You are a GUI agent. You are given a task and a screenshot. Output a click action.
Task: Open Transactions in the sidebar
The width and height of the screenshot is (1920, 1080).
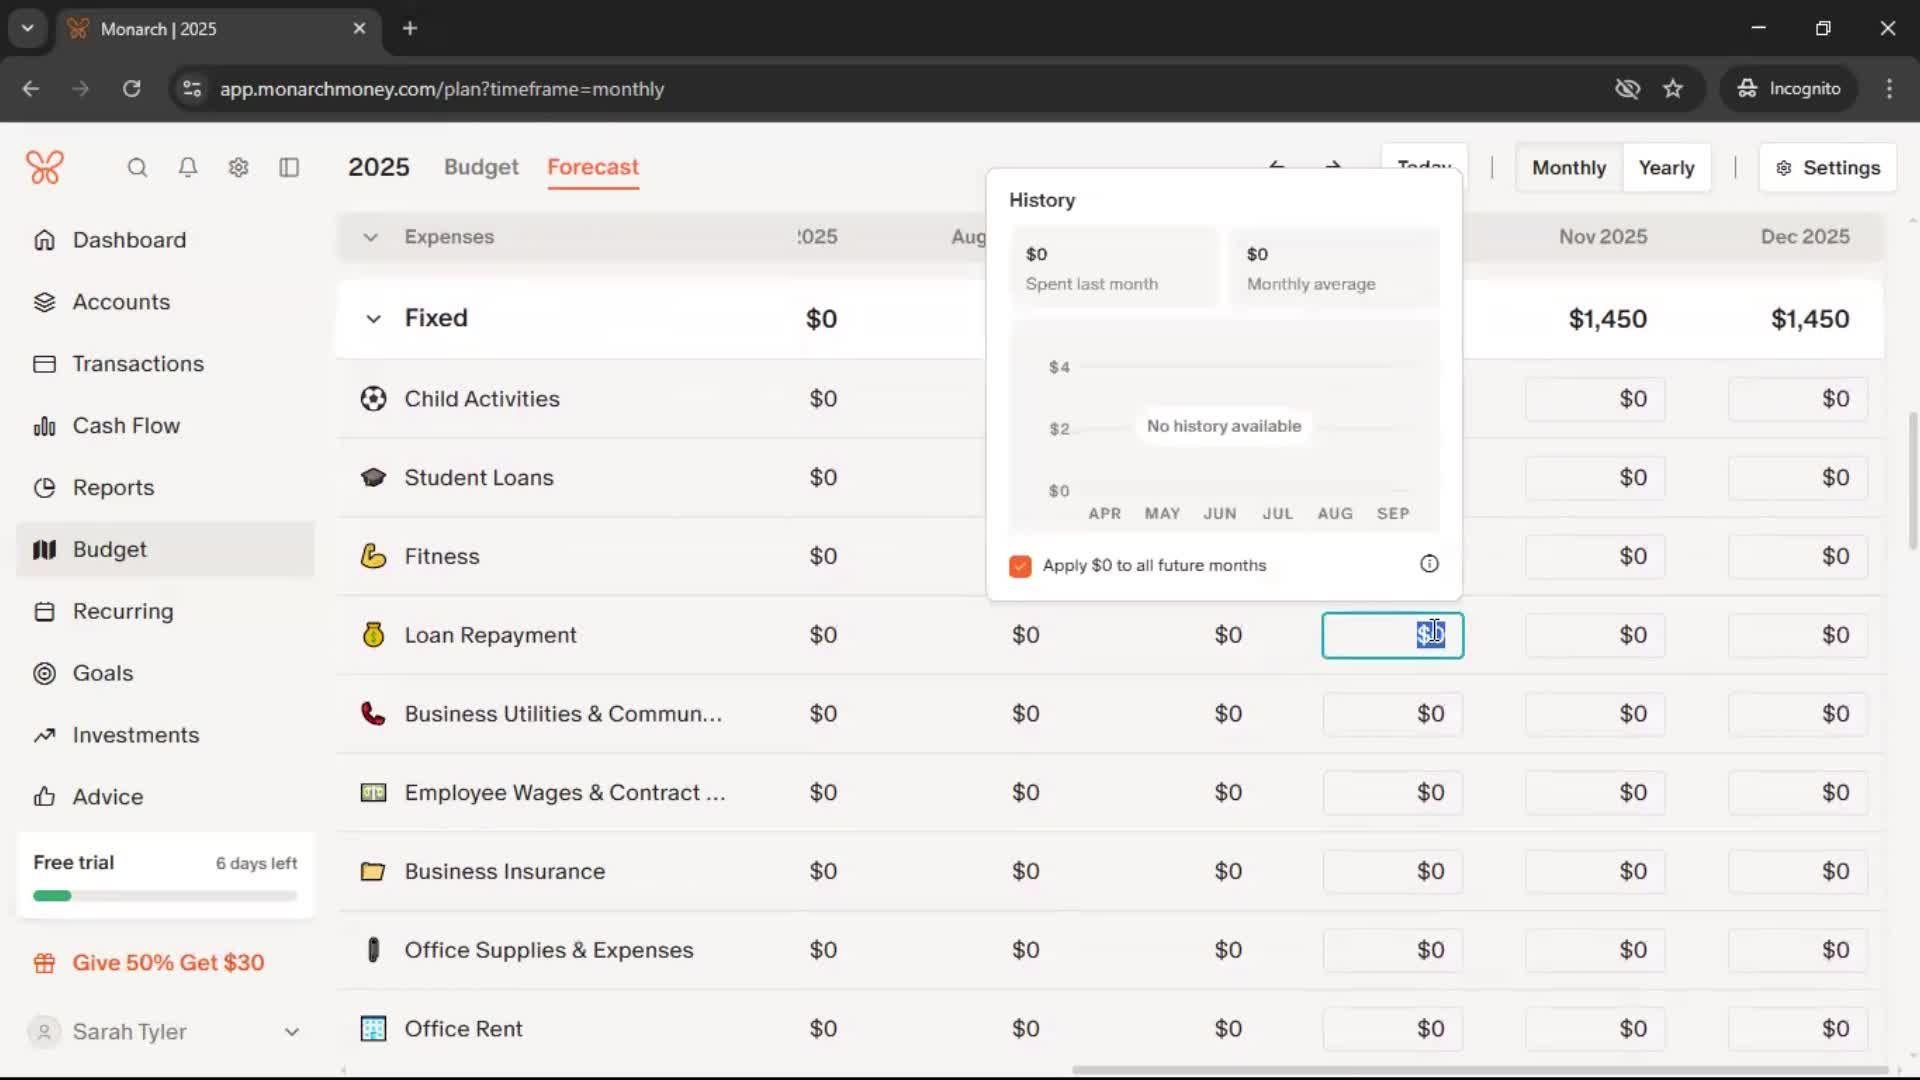tap(138, 364)
